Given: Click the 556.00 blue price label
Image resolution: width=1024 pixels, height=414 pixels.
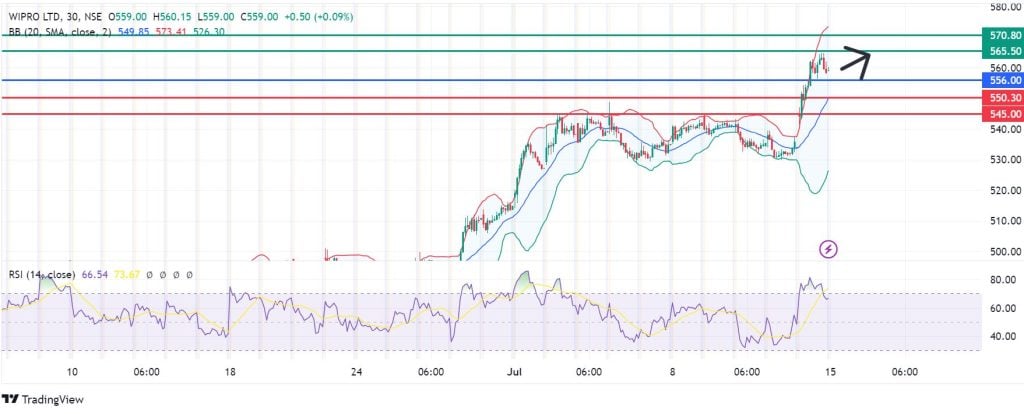Looking at the screenshot, I should click(x=1005, y=80).
